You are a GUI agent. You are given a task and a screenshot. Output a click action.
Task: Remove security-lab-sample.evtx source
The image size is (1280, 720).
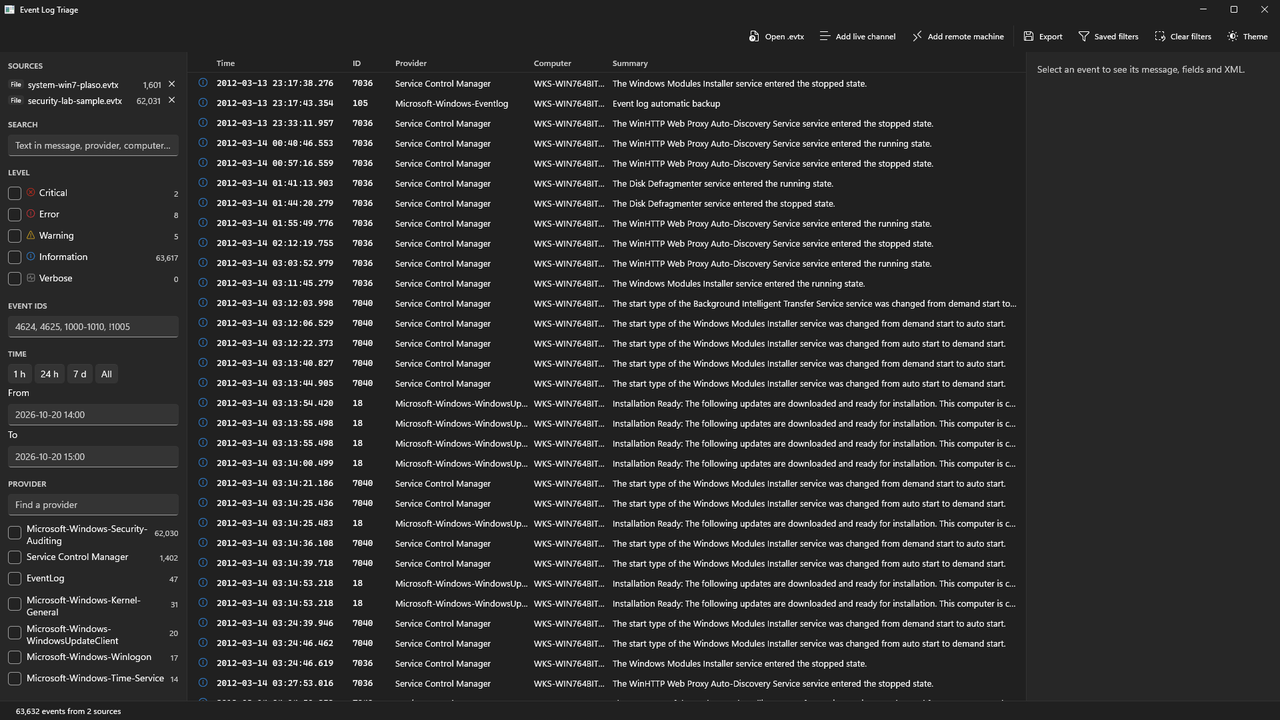172,101
